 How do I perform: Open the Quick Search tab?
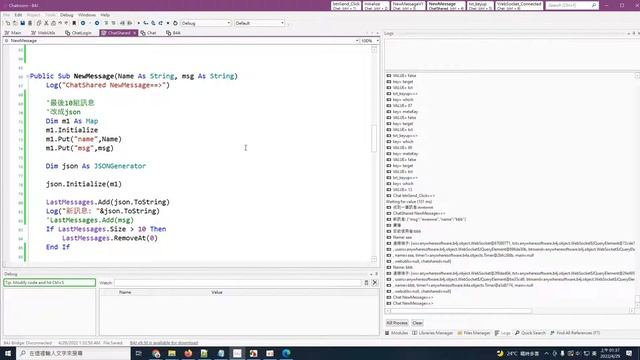530,333
